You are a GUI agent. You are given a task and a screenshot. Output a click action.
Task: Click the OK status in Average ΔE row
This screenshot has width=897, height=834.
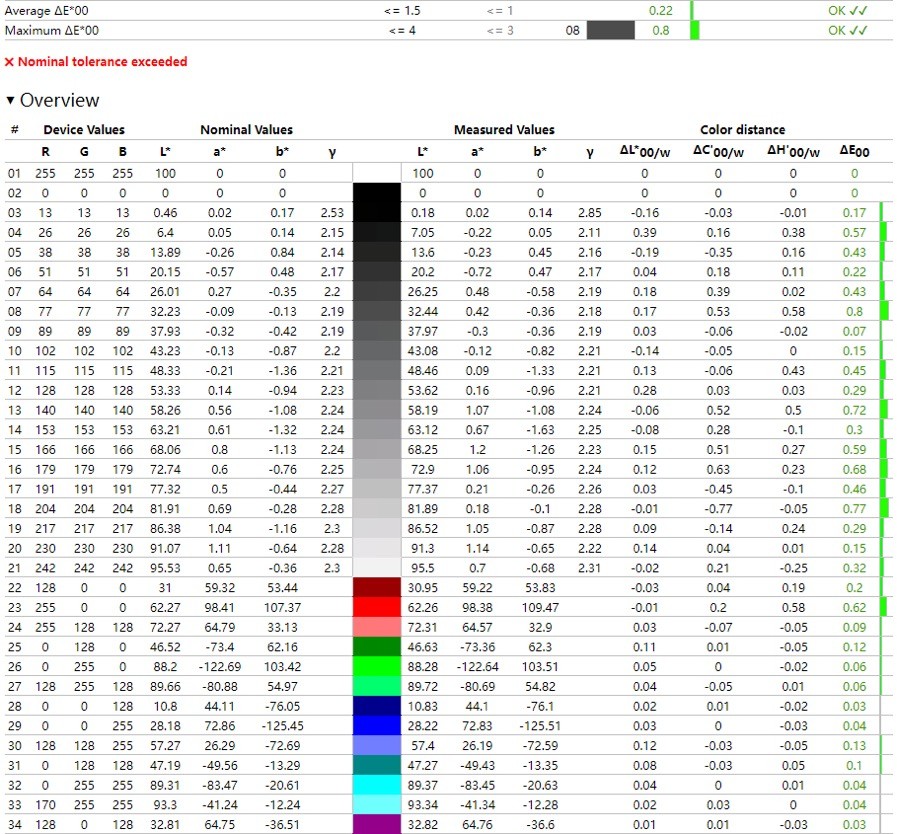[848, 10]
